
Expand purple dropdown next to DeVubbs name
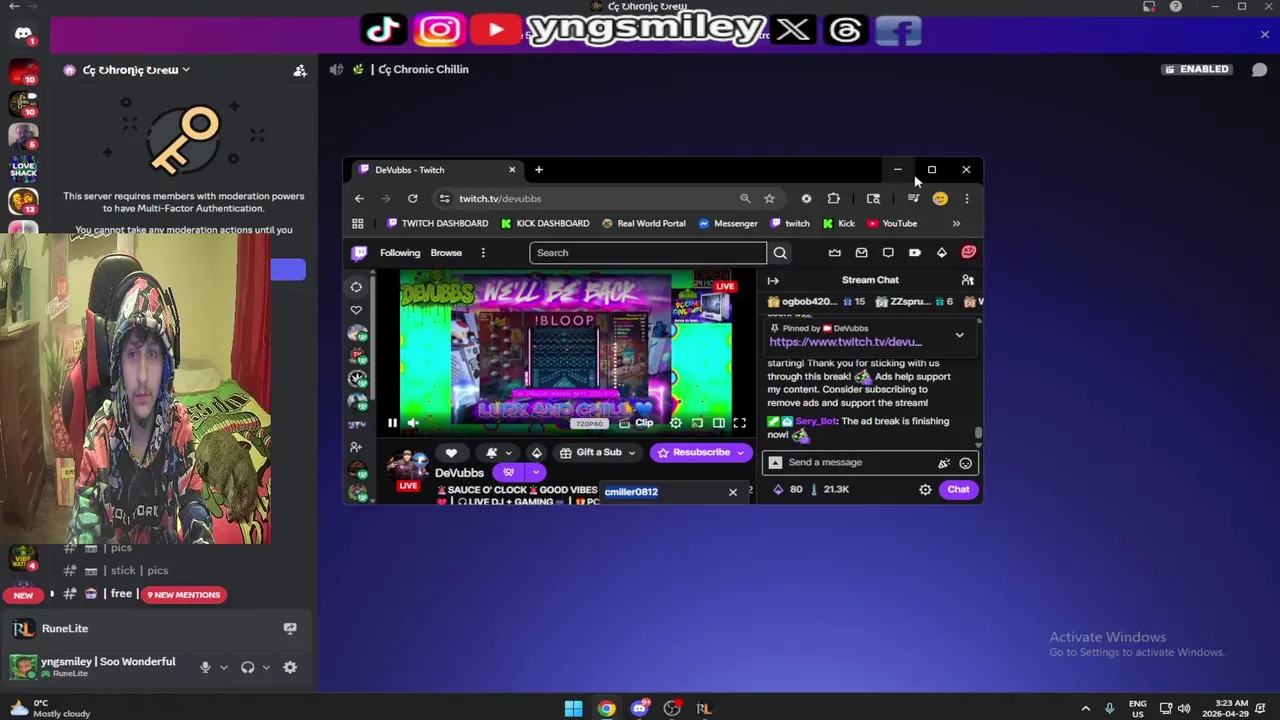(x=536, y=472)
